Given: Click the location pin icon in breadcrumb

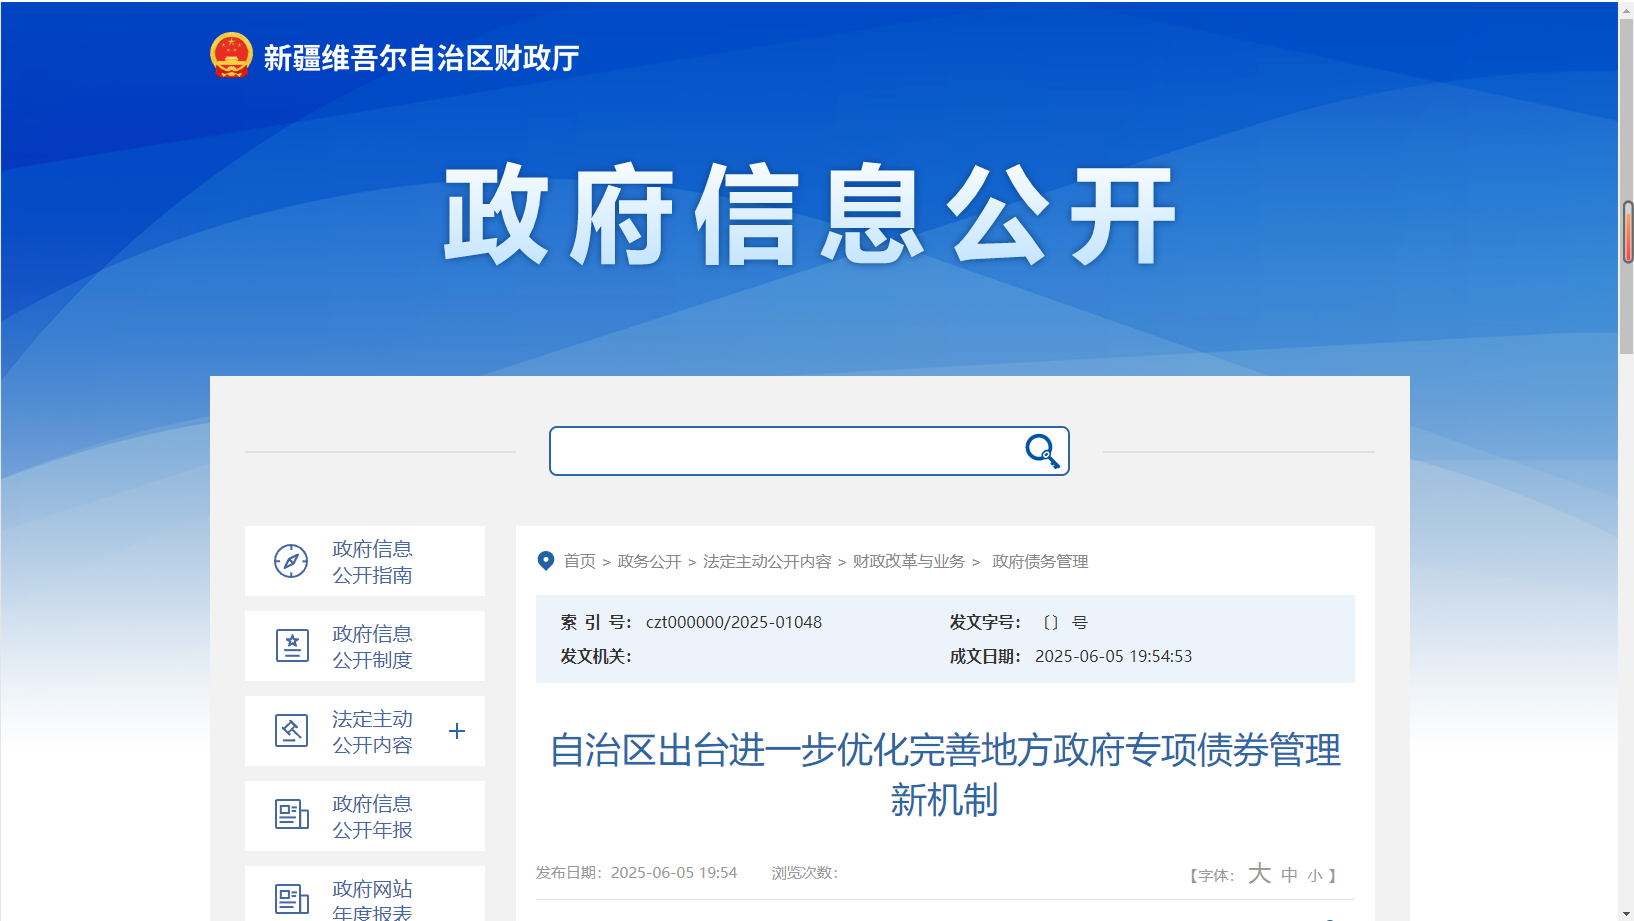Looking at the screenshot, I should tap(546, 561).
